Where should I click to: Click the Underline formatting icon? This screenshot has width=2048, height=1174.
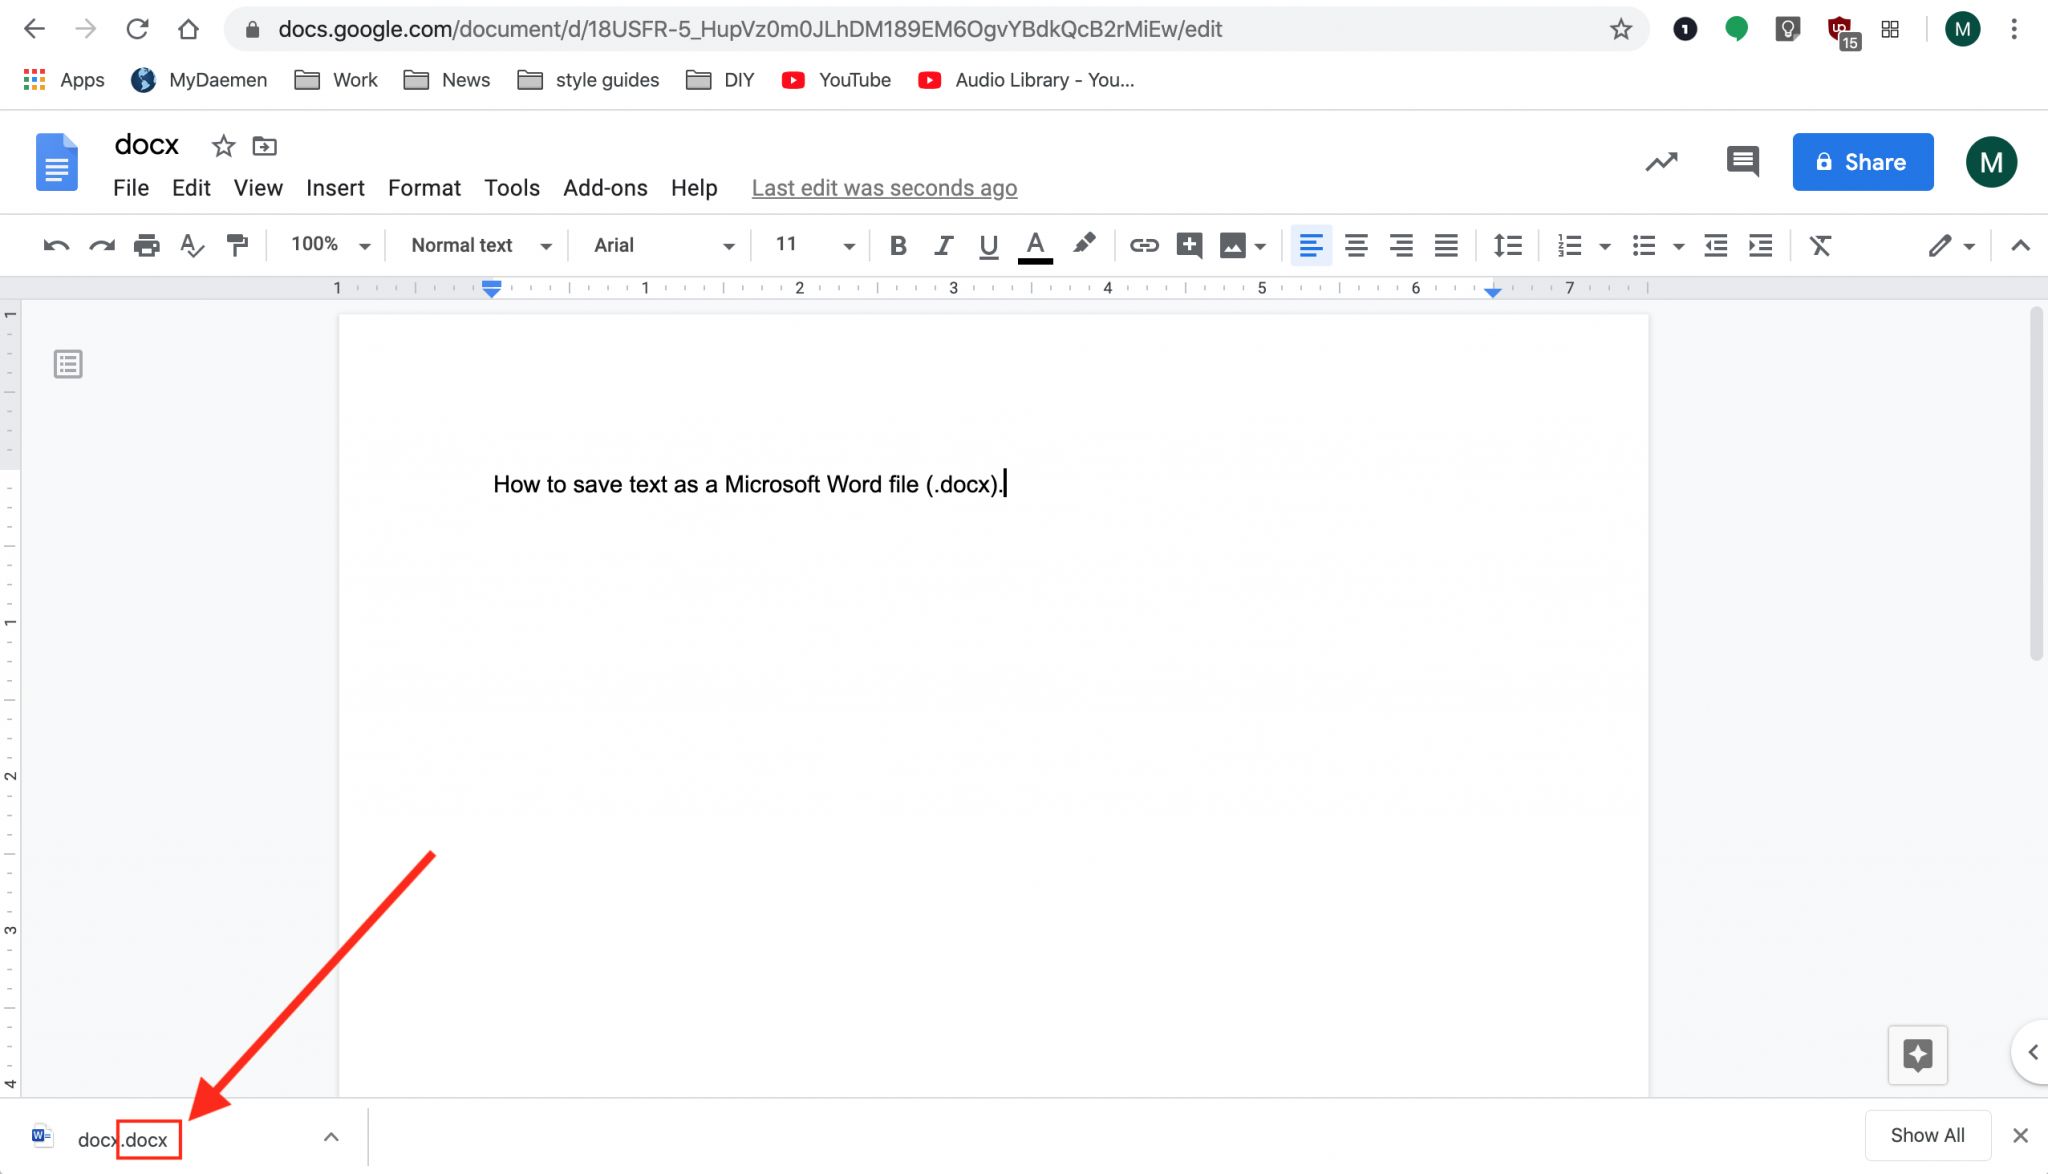(987, 245)
